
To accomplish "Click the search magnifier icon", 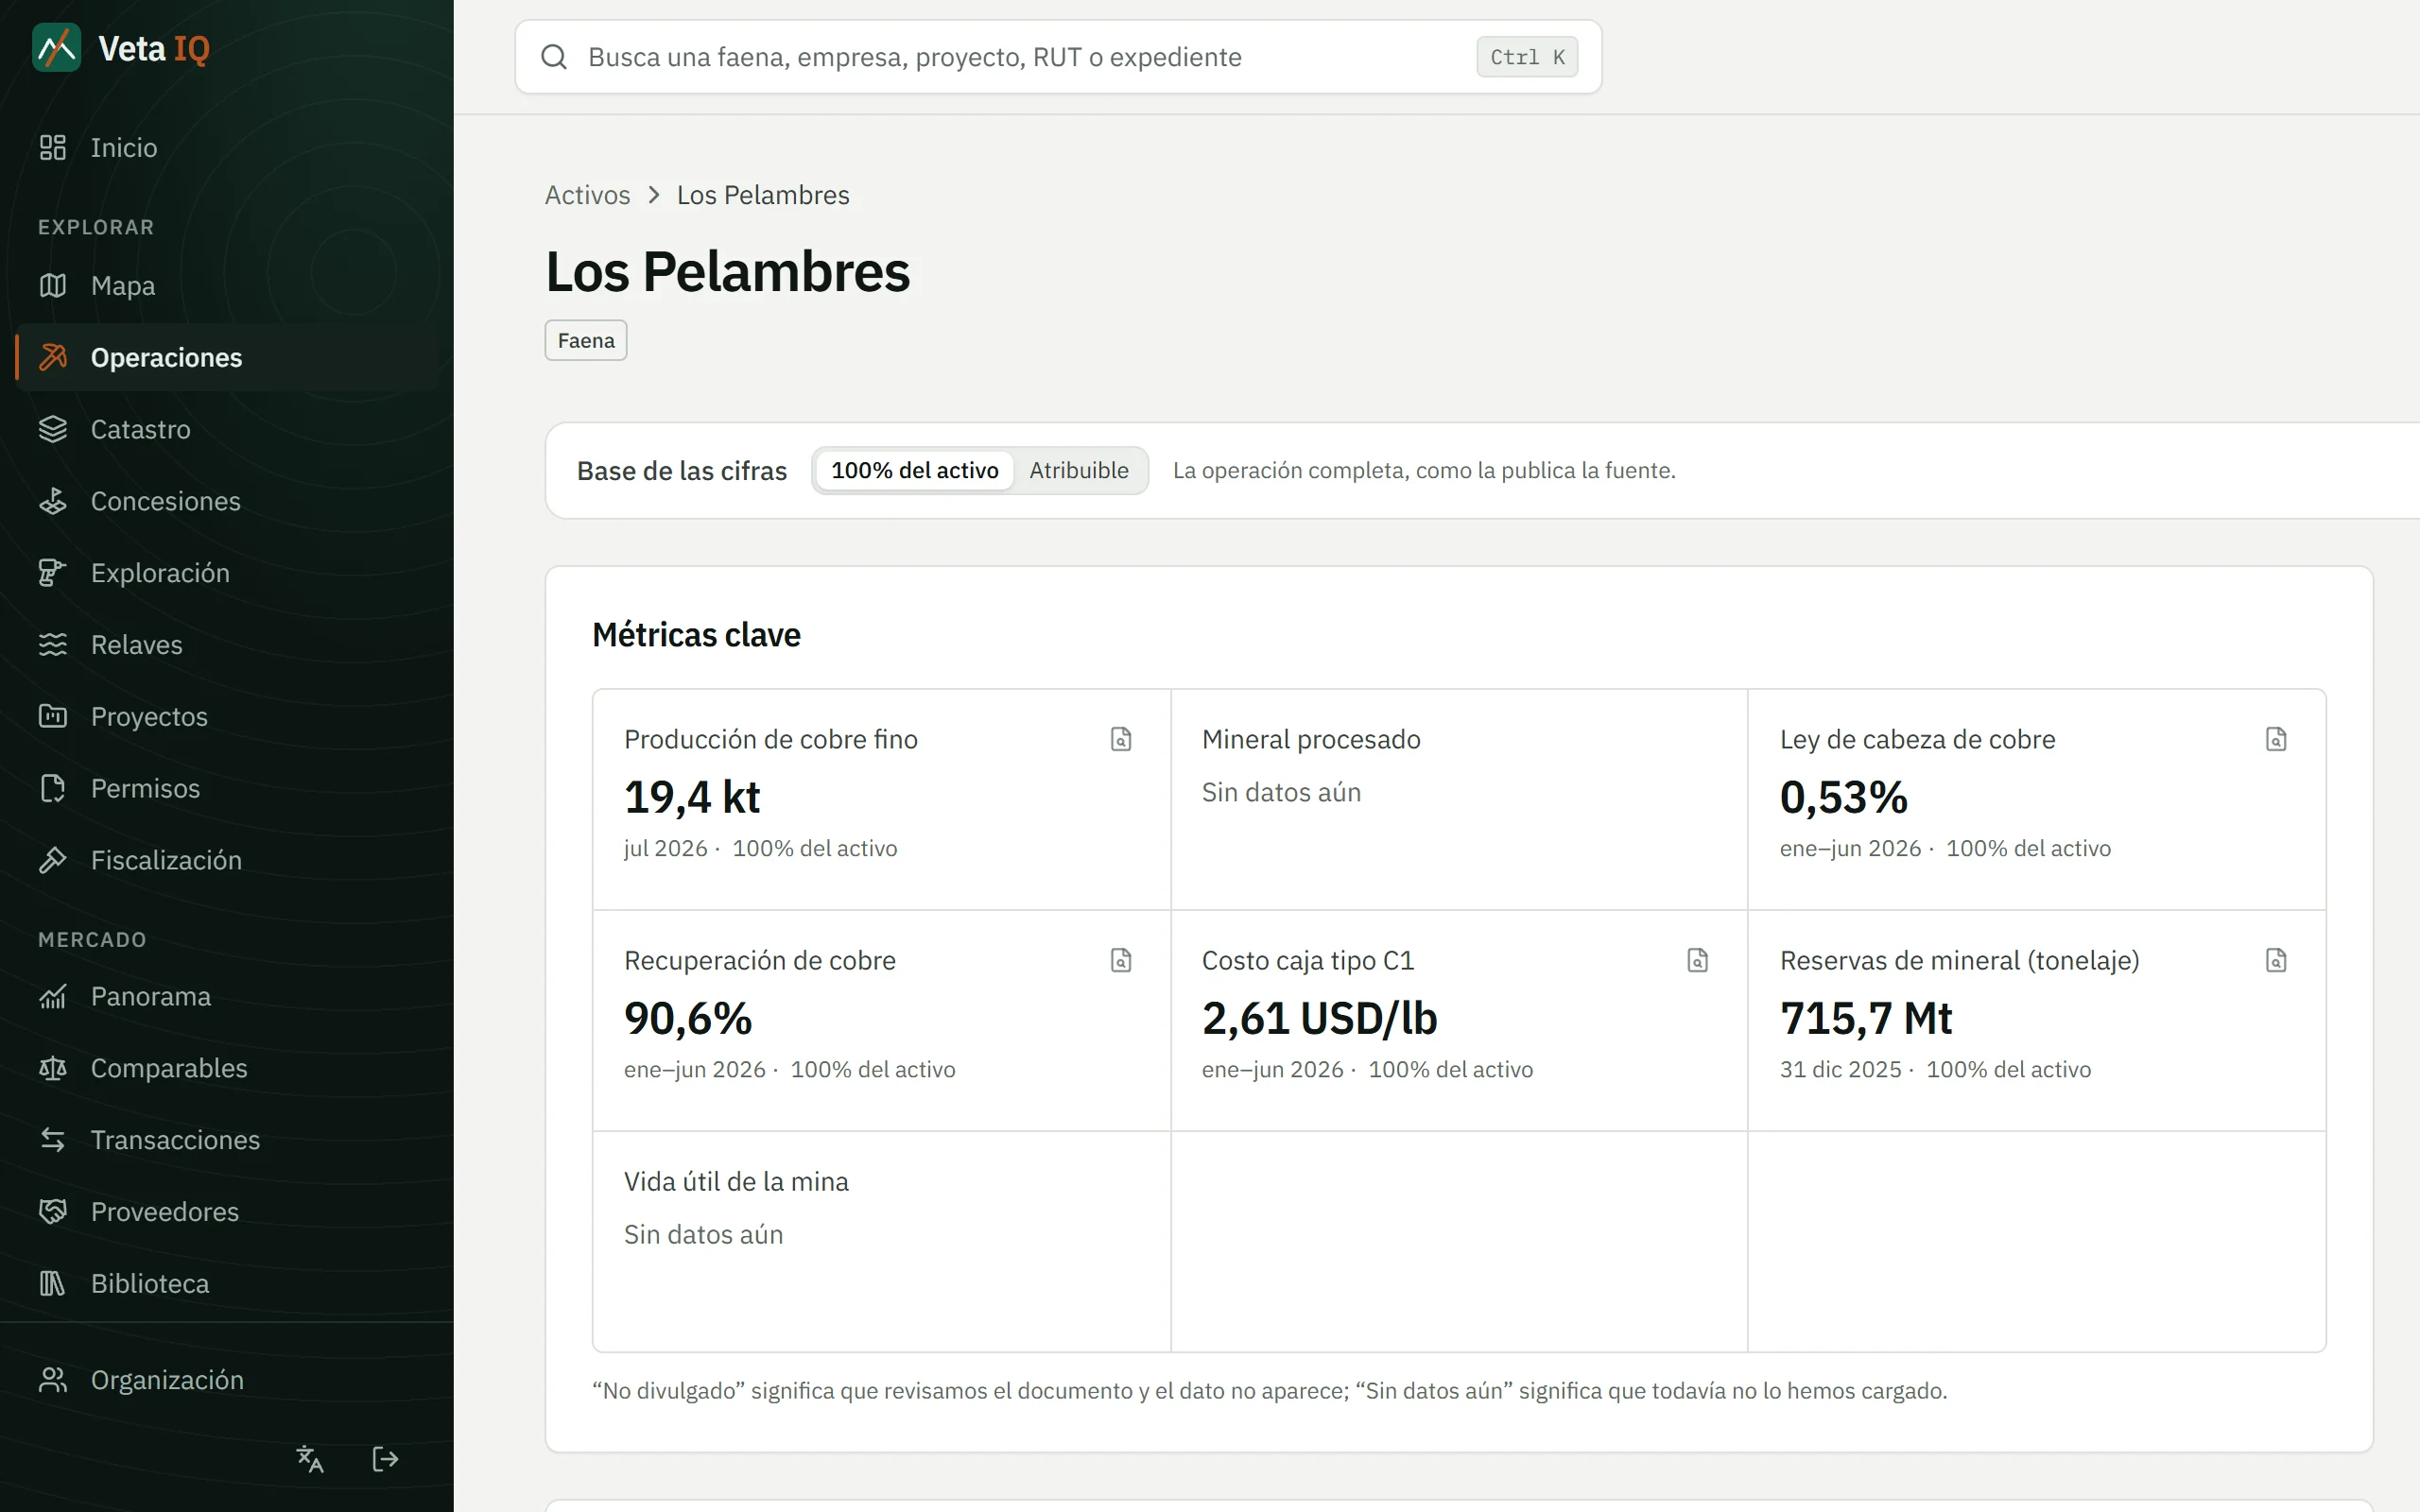I will 554,57.
